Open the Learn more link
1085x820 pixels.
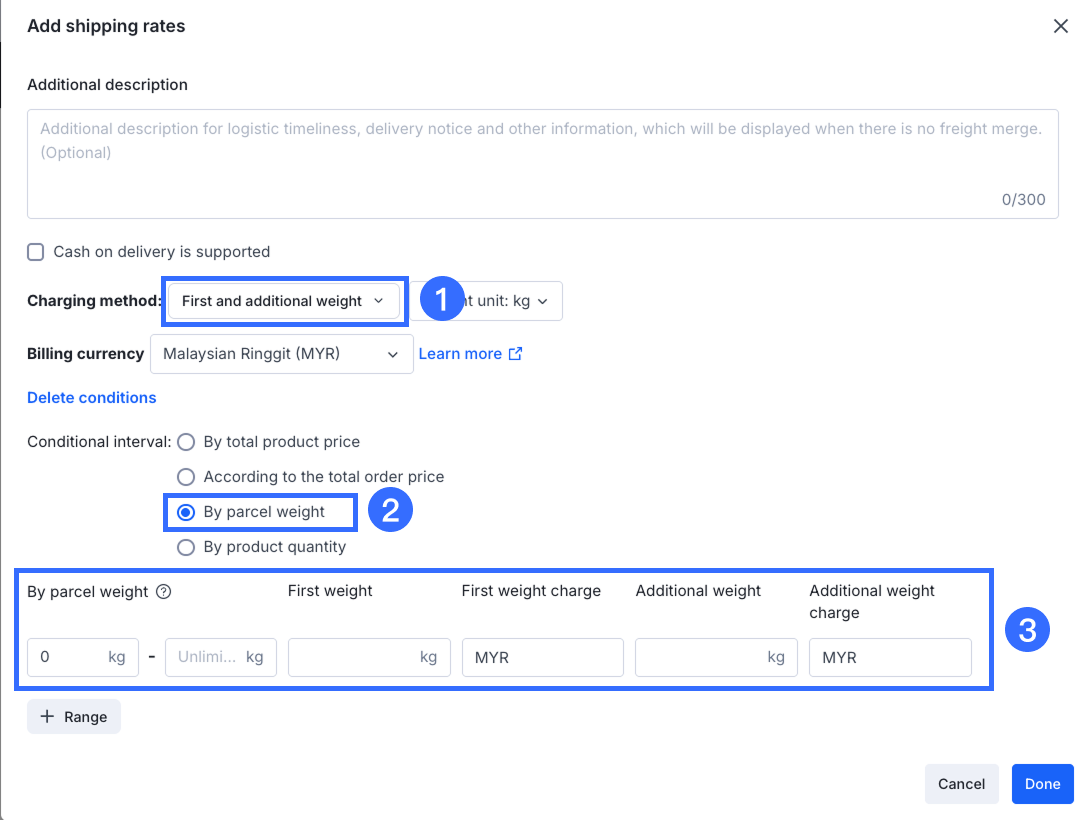coord(460,353)
